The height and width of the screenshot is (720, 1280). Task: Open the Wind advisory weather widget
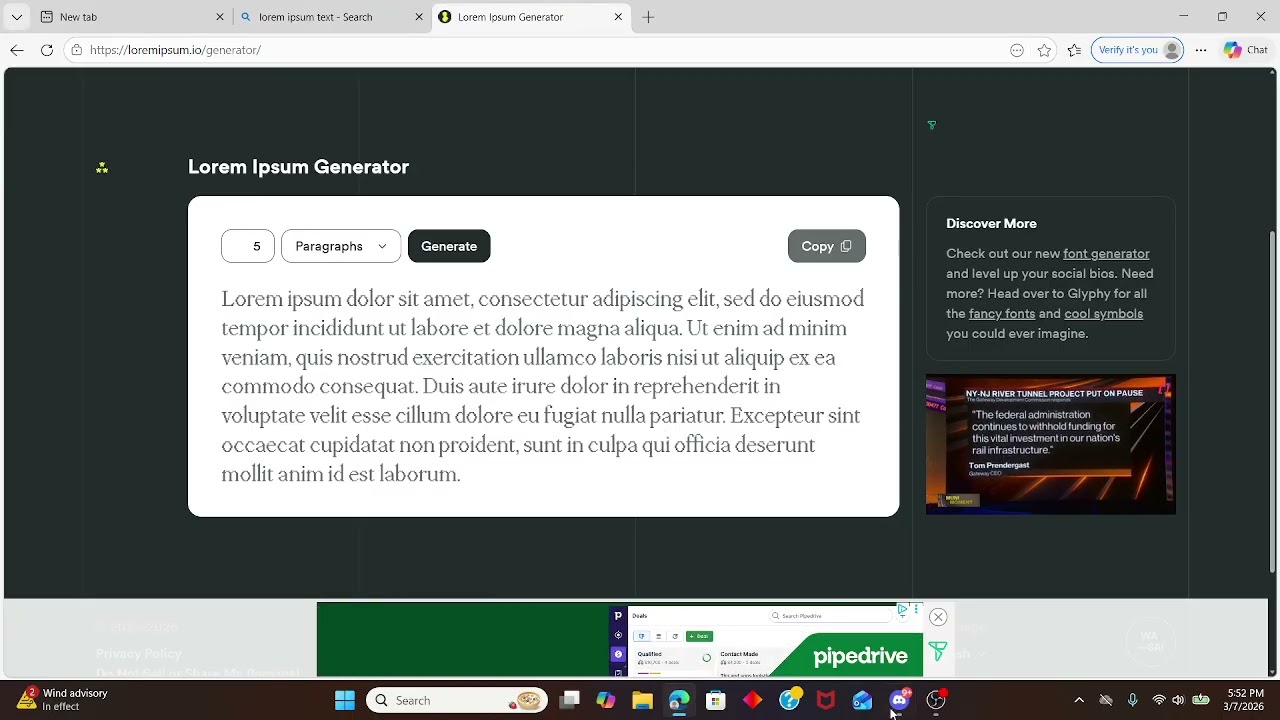[62, 700]
